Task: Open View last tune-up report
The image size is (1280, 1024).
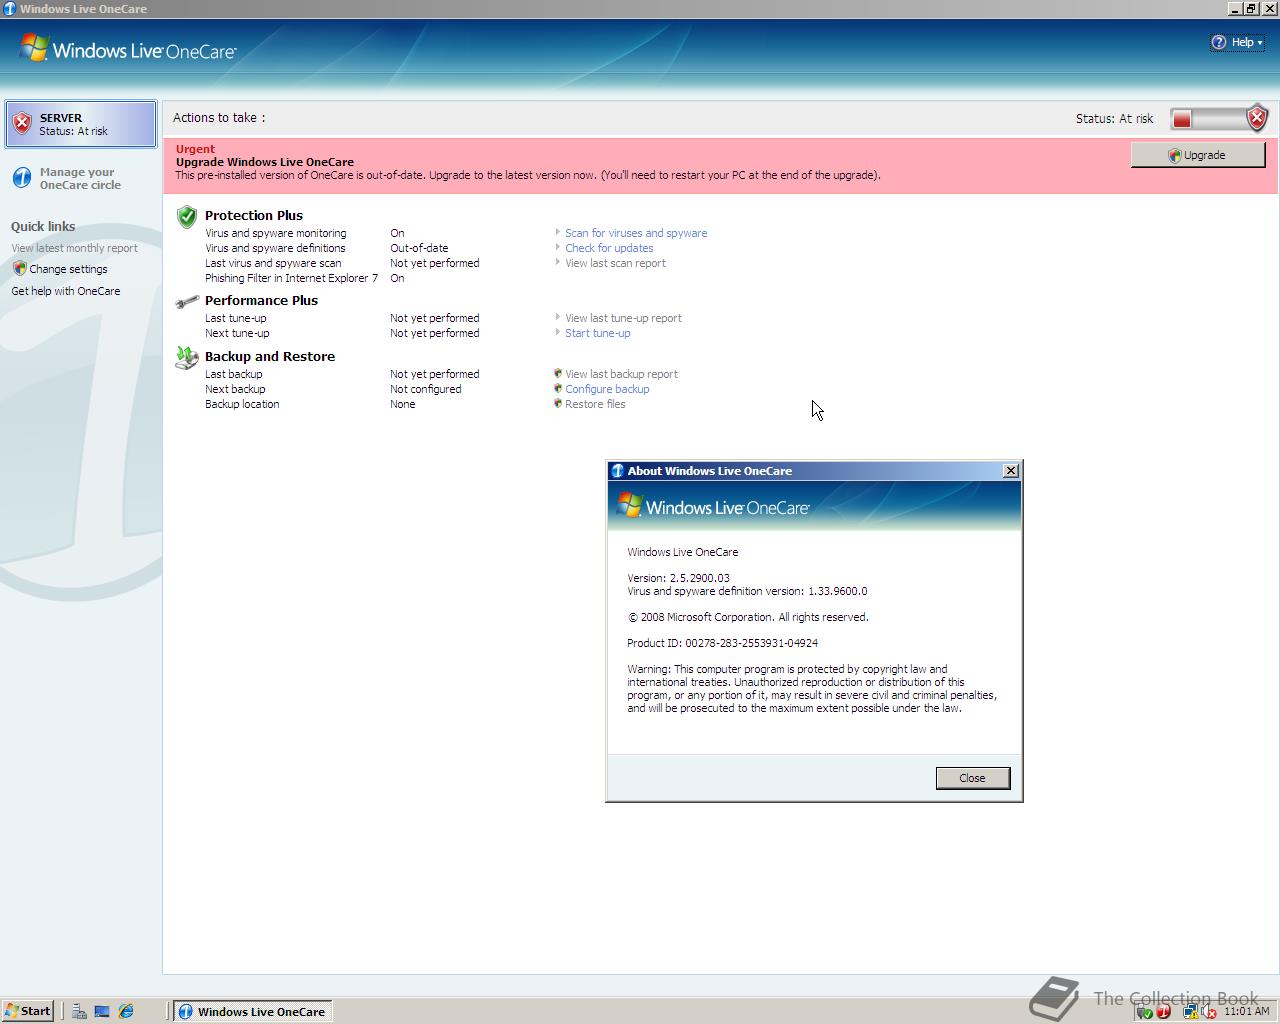Action: coord(623,318)
